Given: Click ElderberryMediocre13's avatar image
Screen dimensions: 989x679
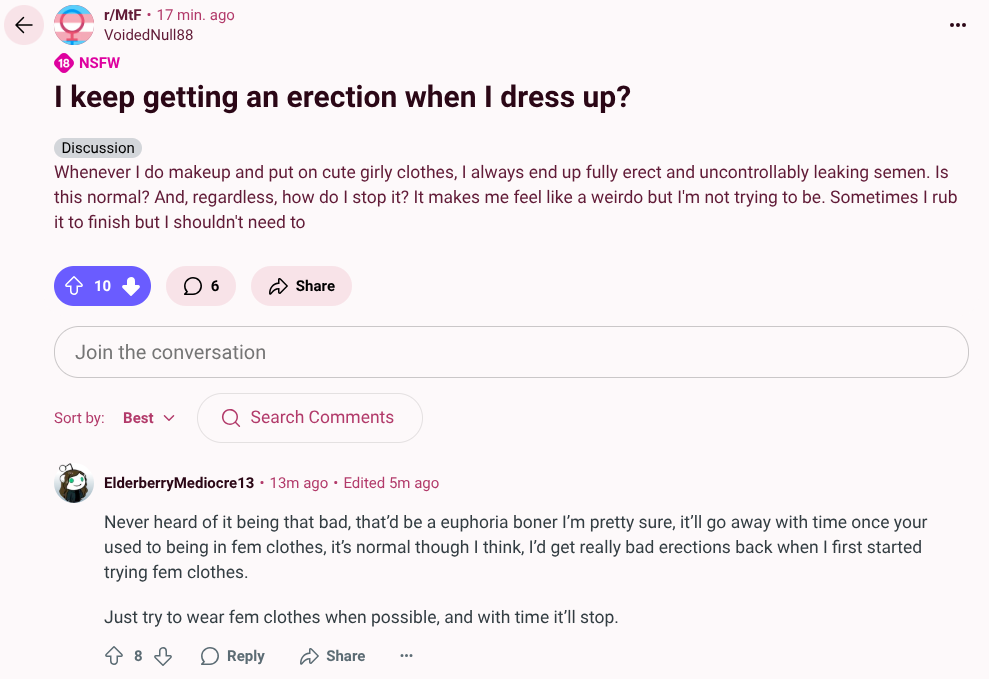Looking at the screenshot, I should (x=74, y=484).
